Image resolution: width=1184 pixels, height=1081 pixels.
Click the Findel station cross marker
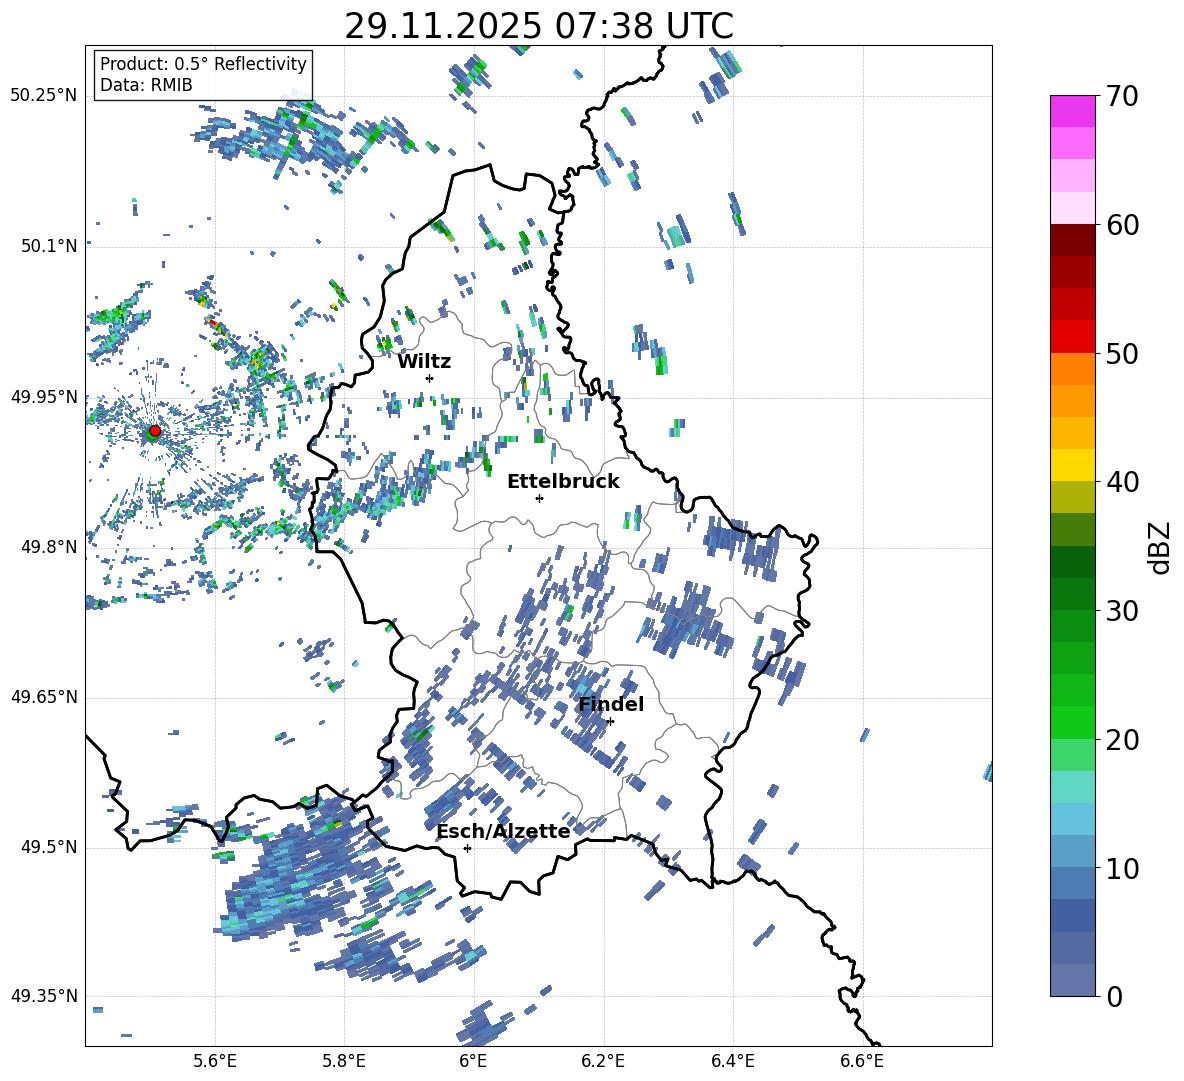[610, 721]
